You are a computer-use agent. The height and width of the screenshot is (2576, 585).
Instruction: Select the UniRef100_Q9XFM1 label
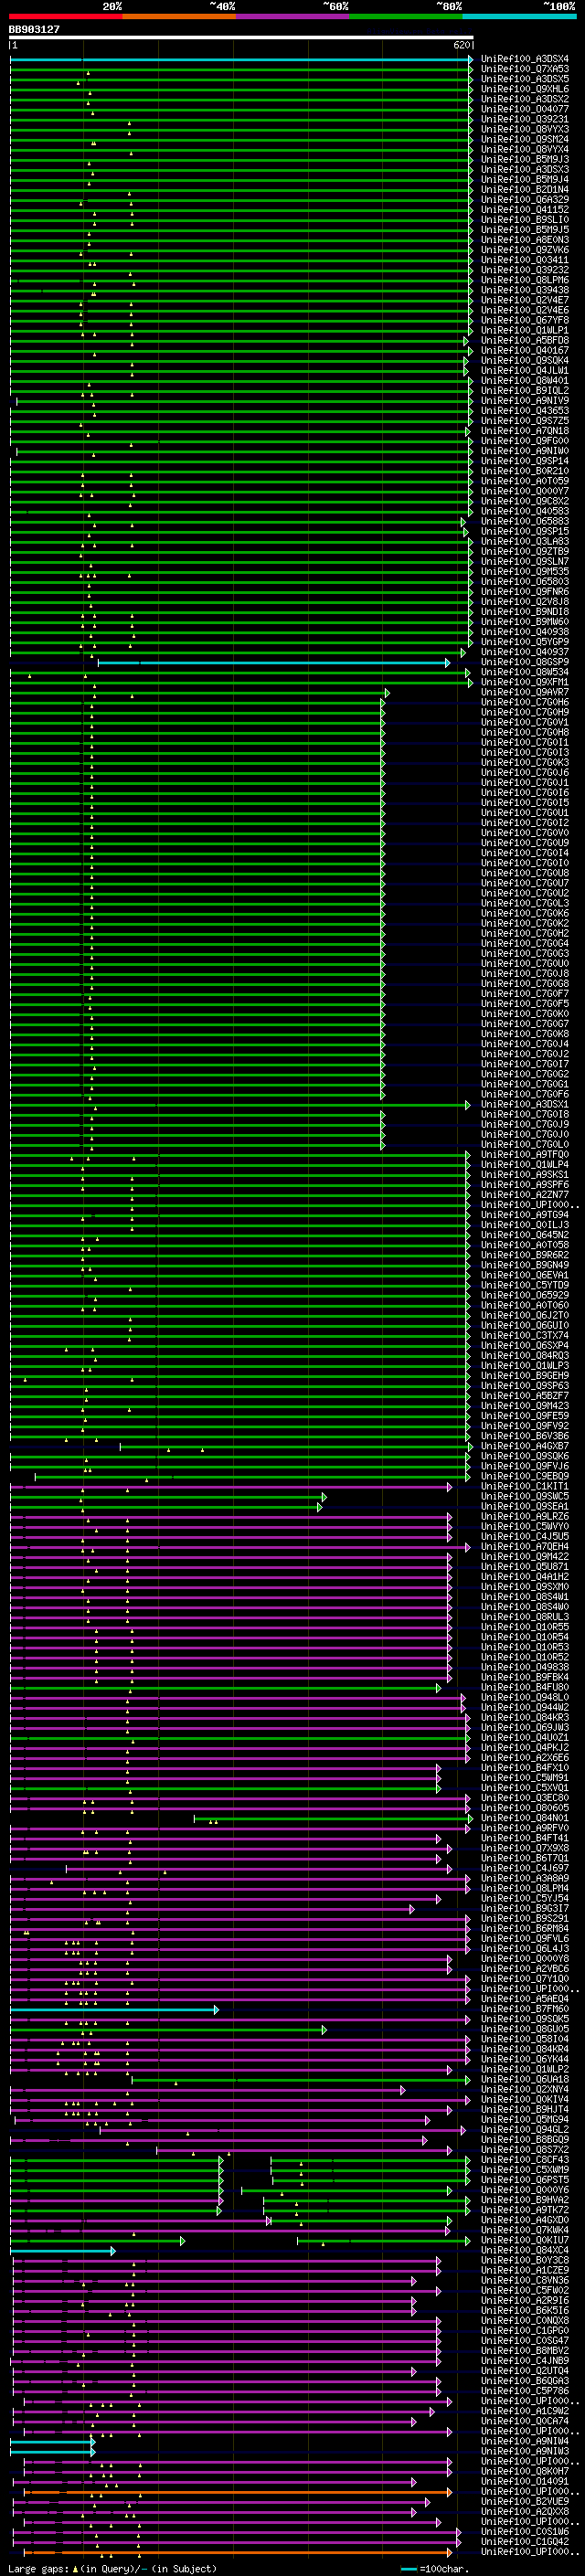tap(525, 682)
